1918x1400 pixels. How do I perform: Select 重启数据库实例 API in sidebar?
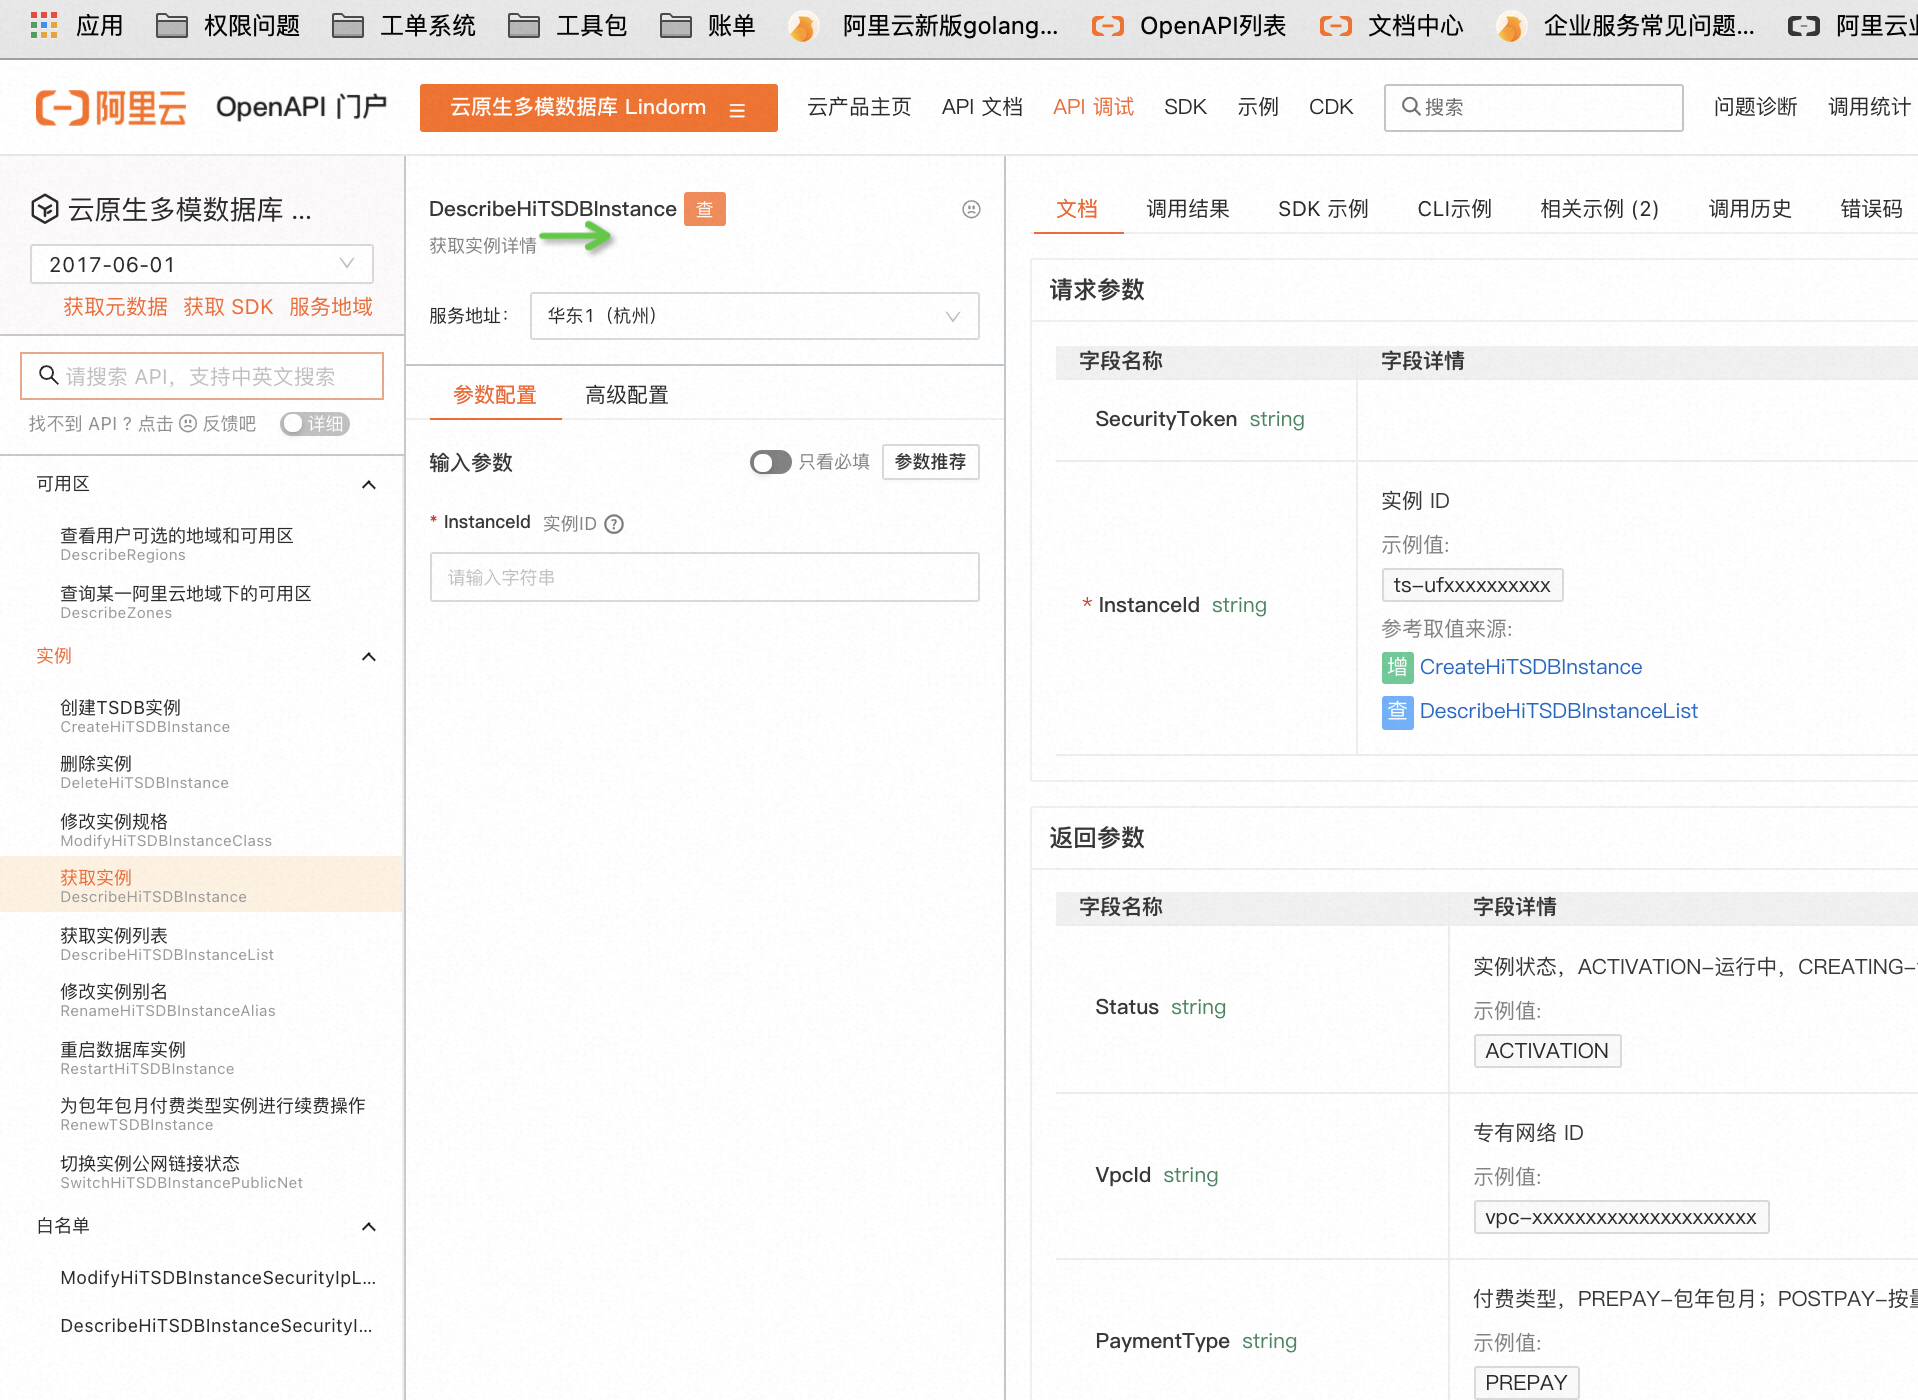pos(147,1058)
